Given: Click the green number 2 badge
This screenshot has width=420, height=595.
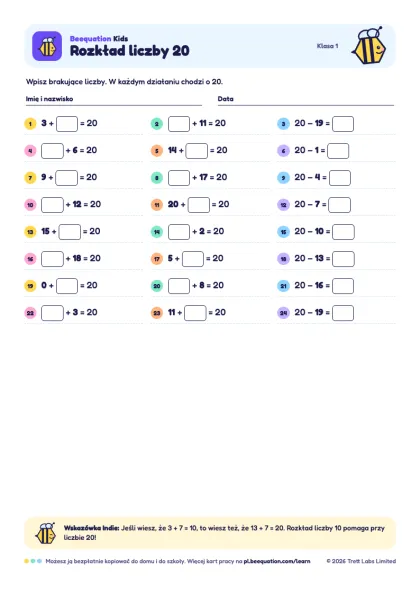Looking at the screenshot, I should click(x=157, y=124).
